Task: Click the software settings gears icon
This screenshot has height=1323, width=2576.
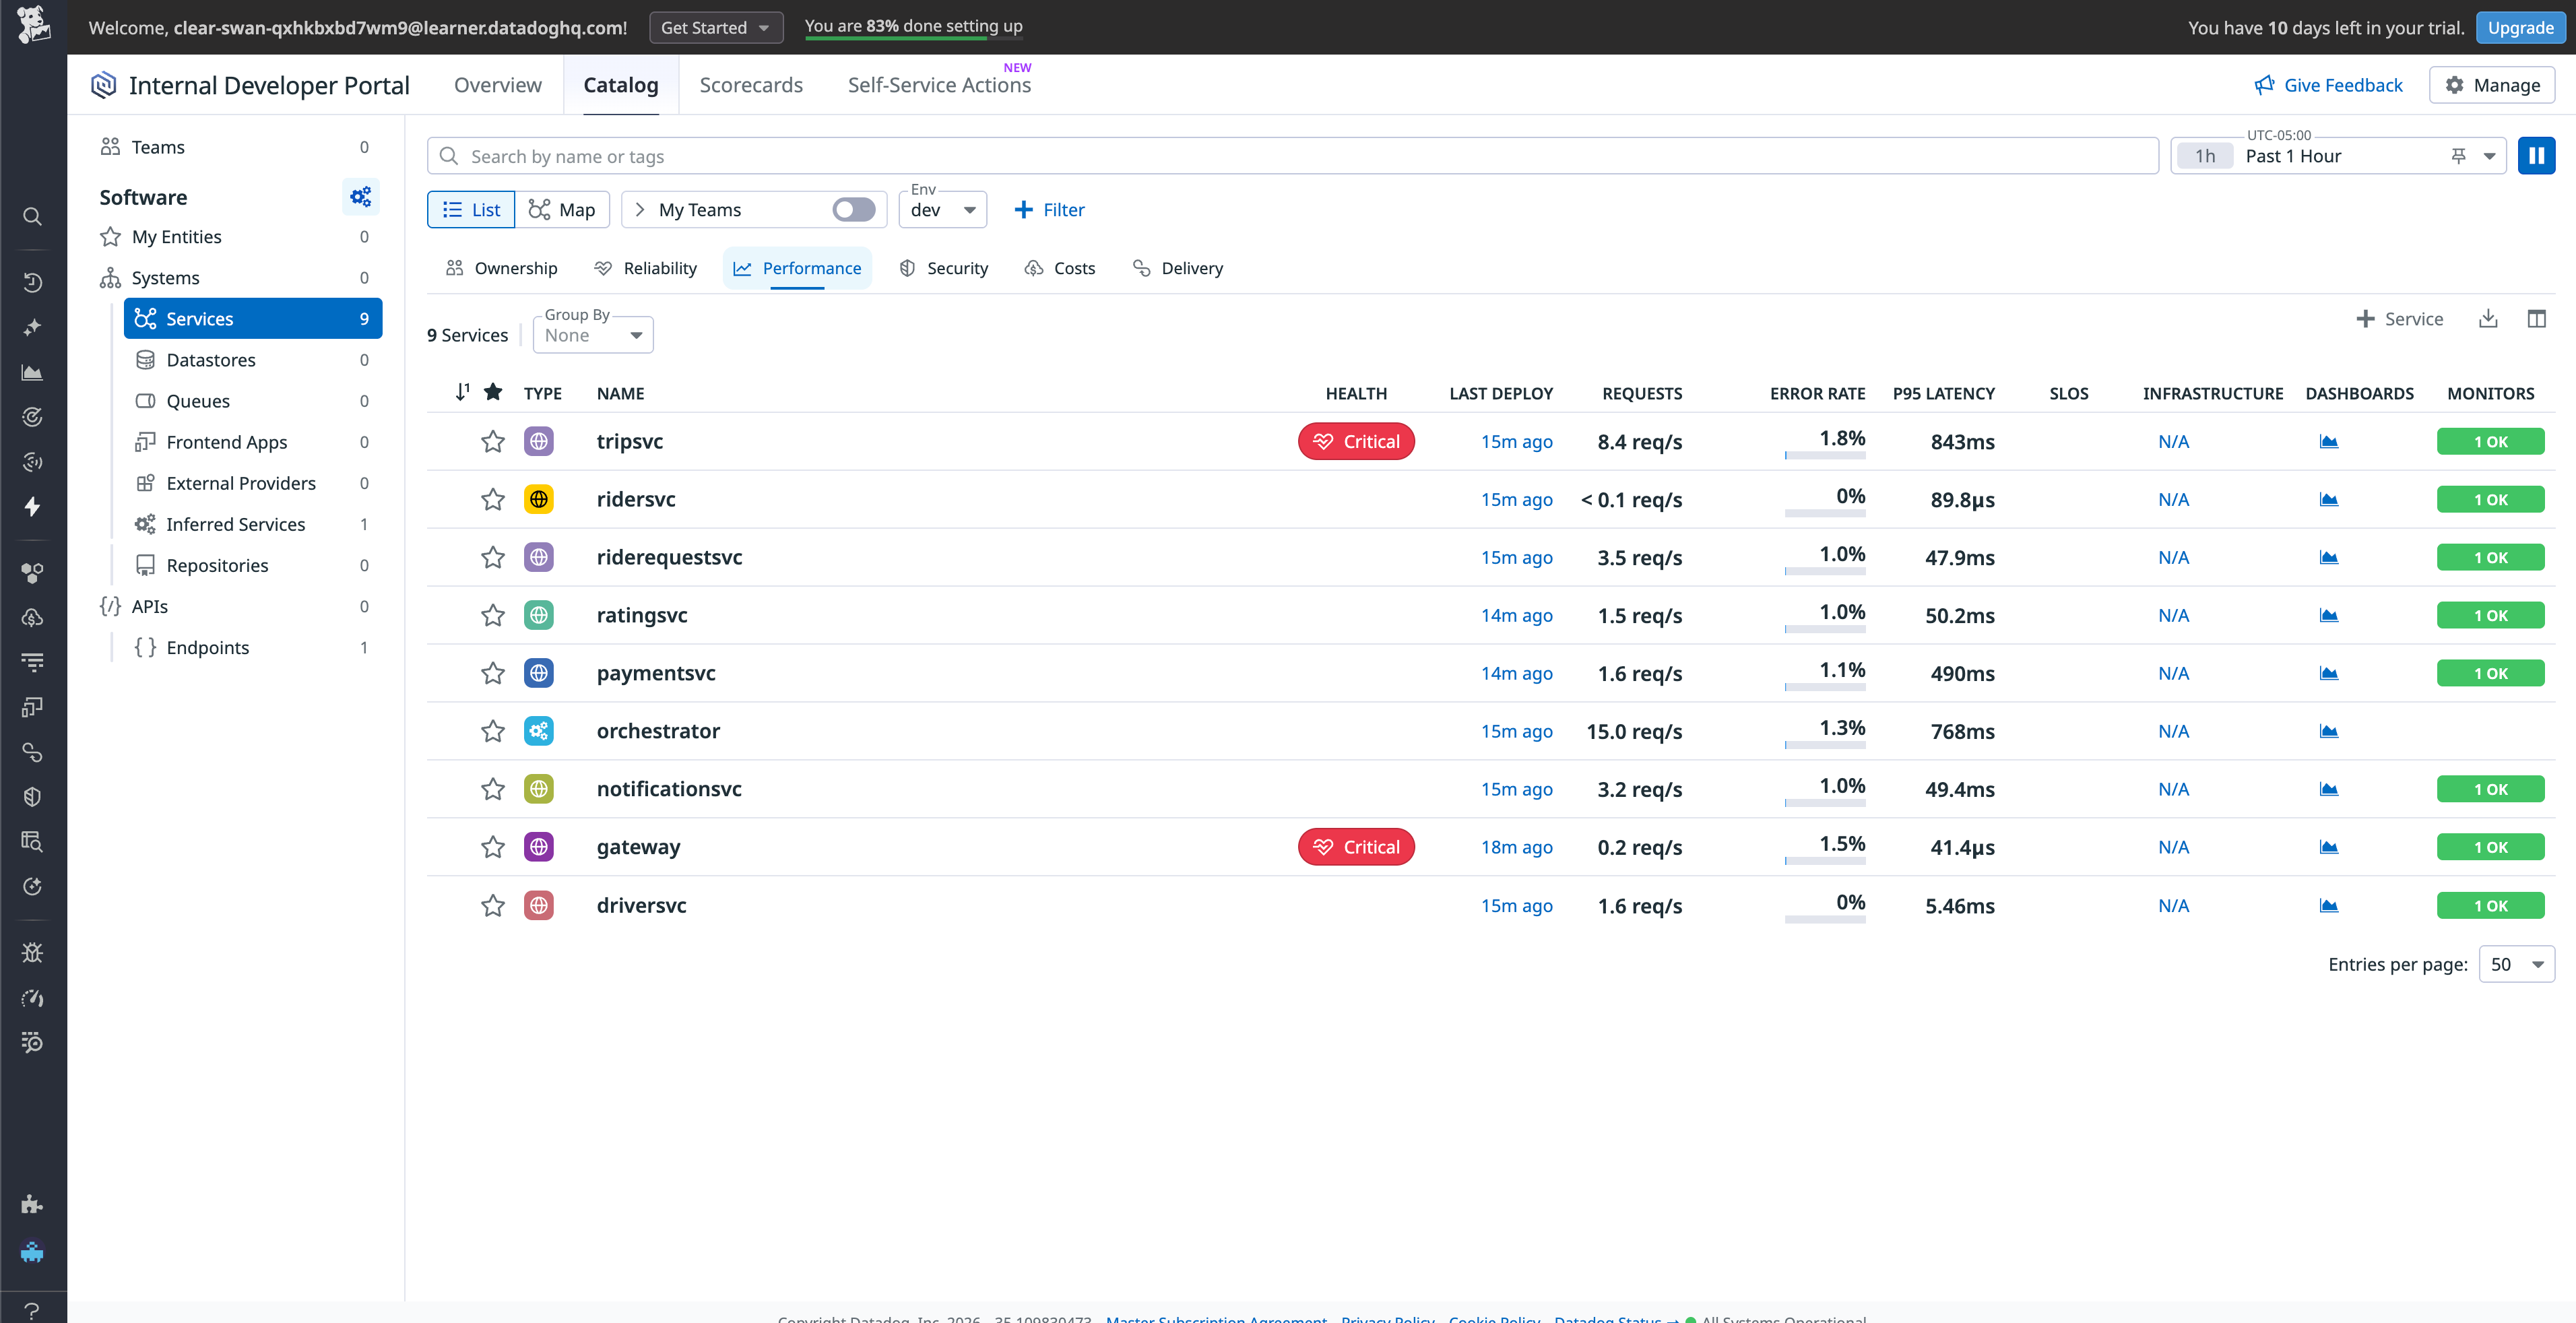Action: (x=361, y=197)
